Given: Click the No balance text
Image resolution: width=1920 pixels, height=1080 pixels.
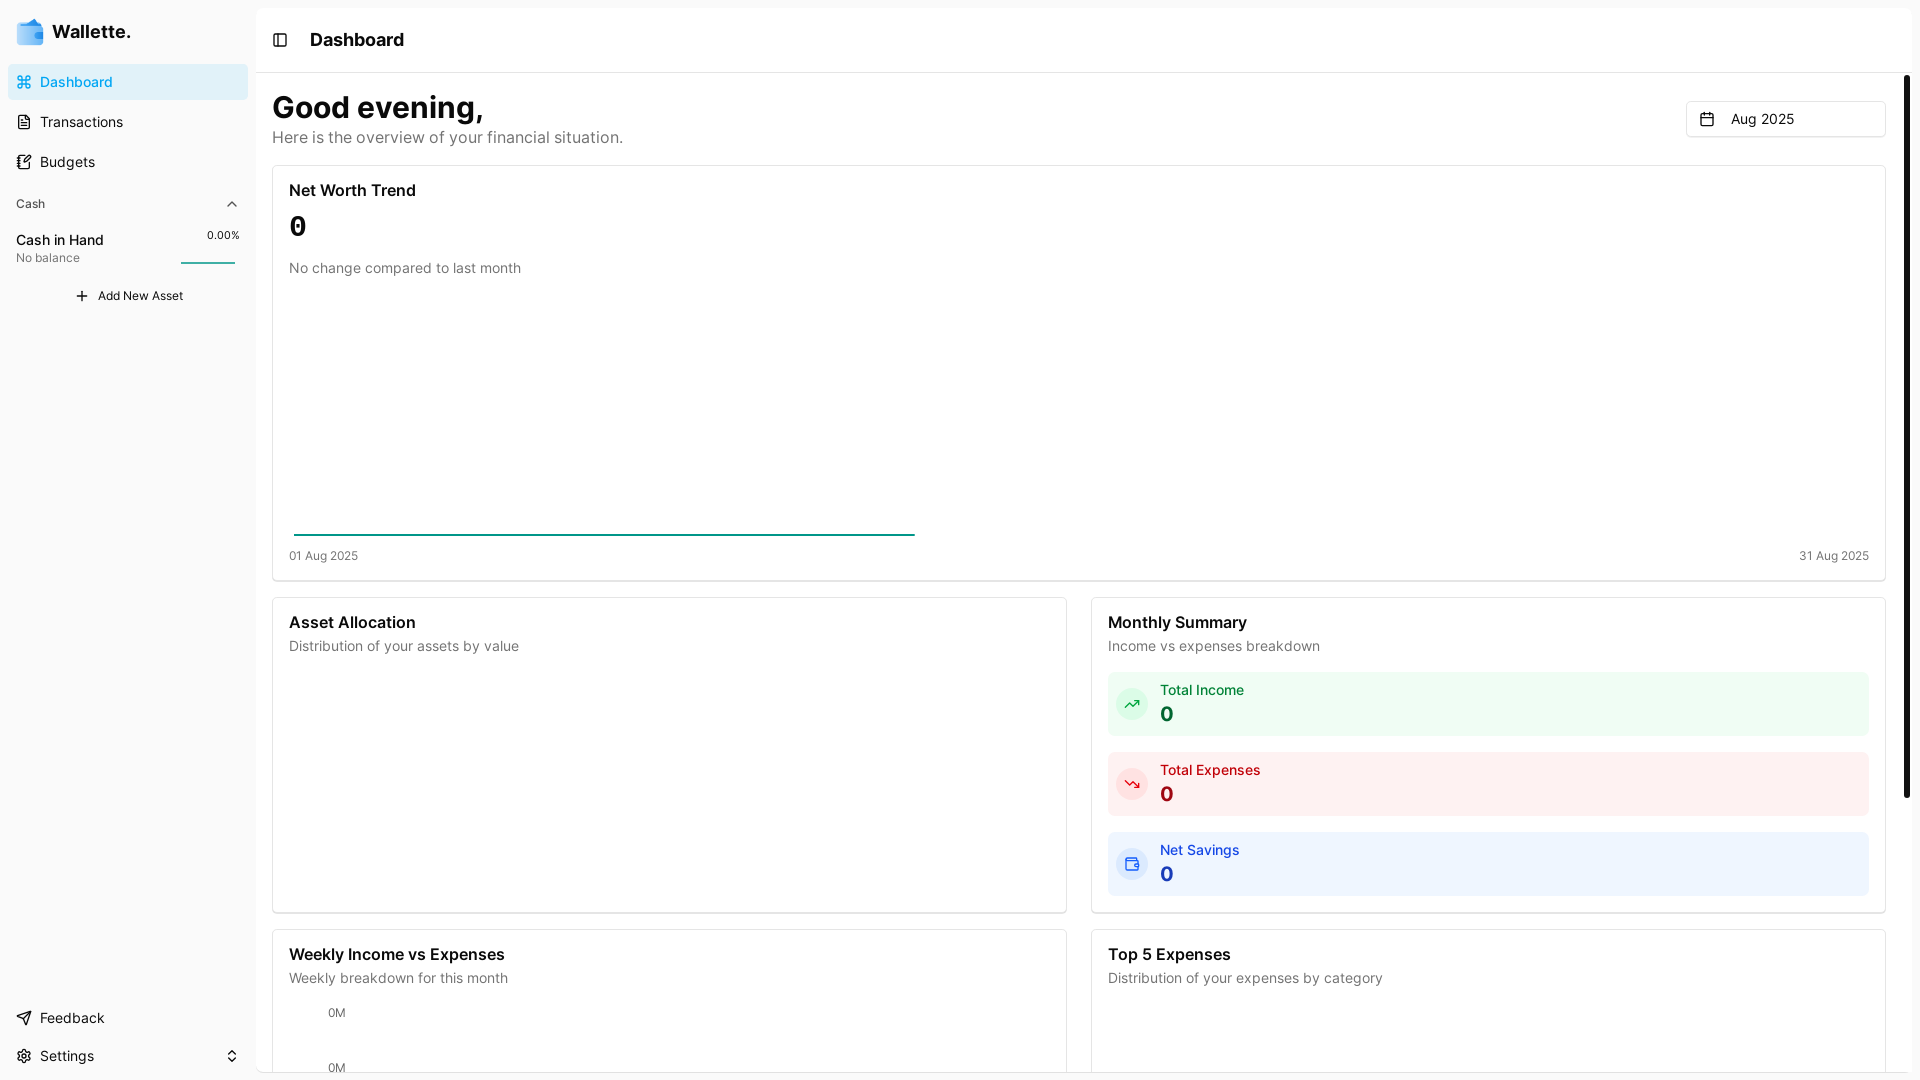Looking at the screenshot, I should point(48,258).
